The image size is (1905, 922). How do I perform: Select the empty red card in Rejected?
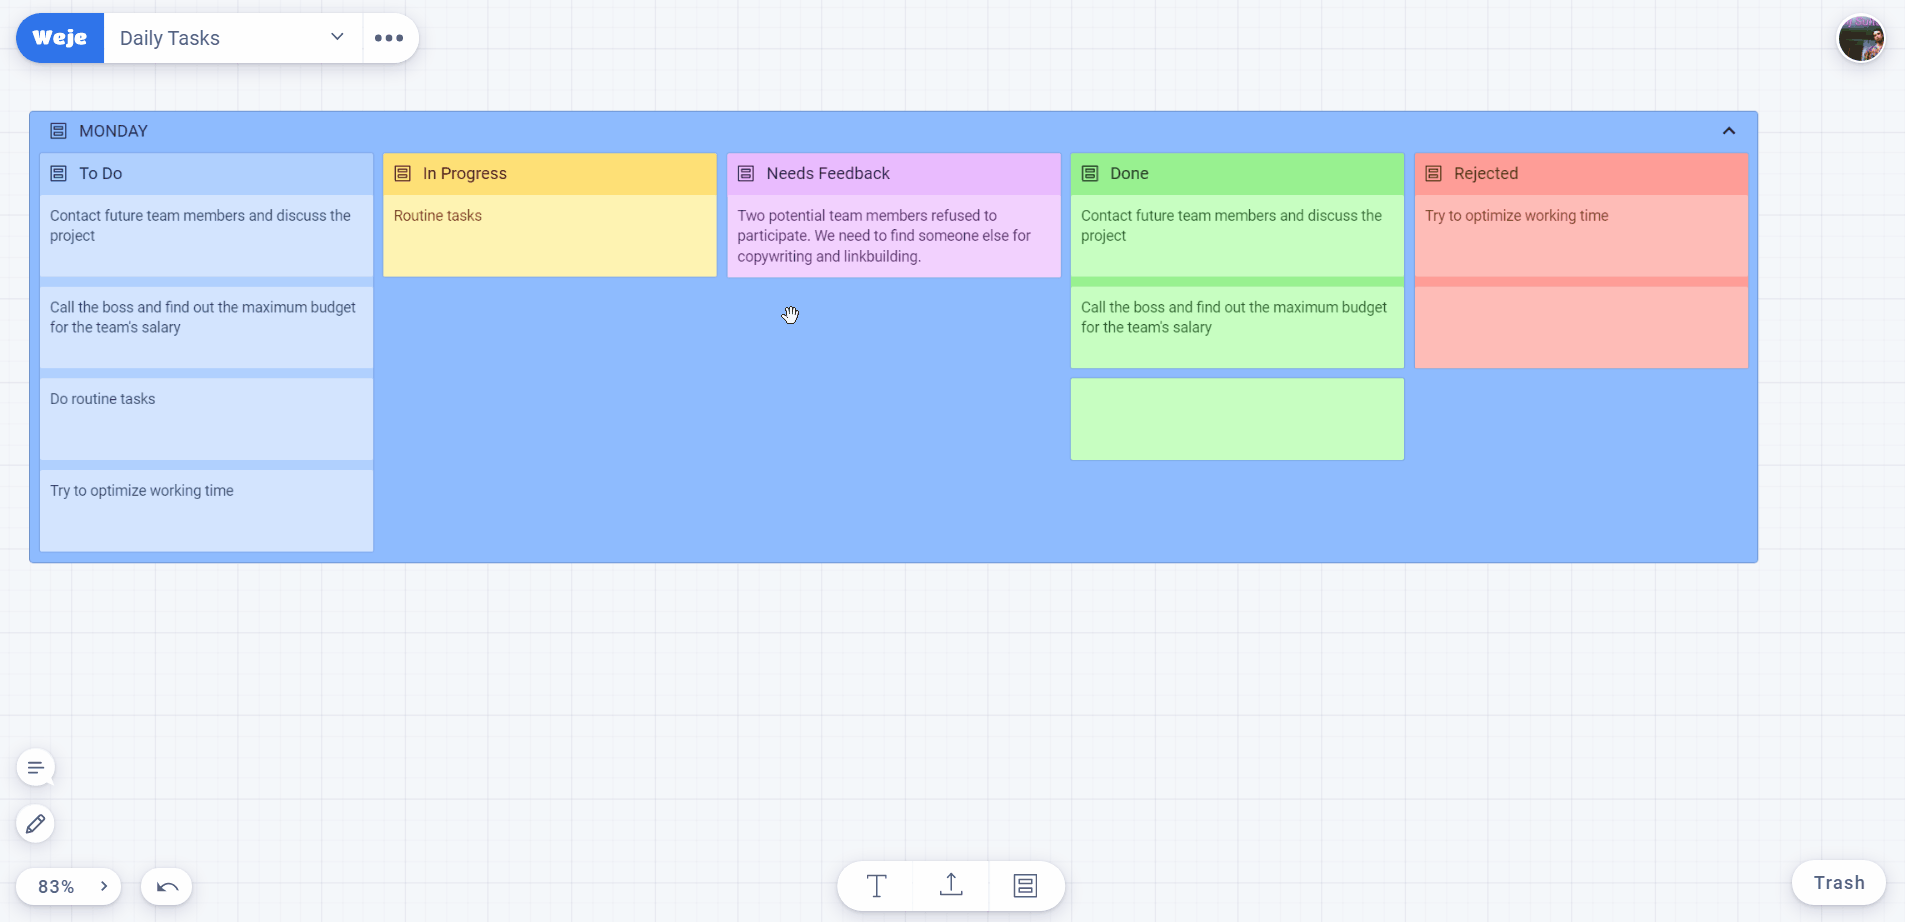[x=1581, y=327]
